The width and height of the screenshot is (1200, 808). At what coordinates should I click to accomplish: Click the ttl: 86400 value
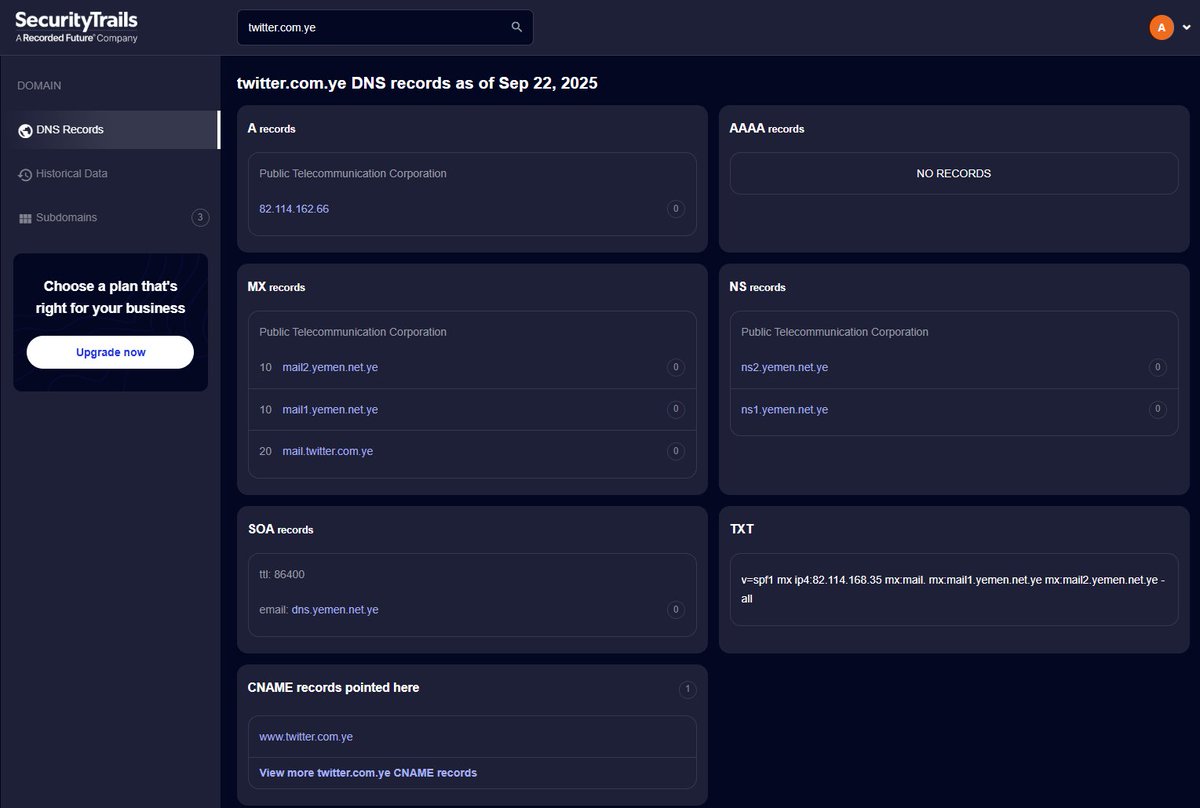(282, 575)
